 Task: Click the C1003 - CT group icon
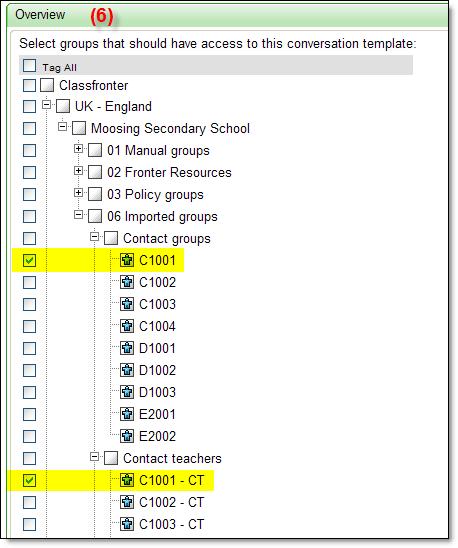tap(127, 524)
